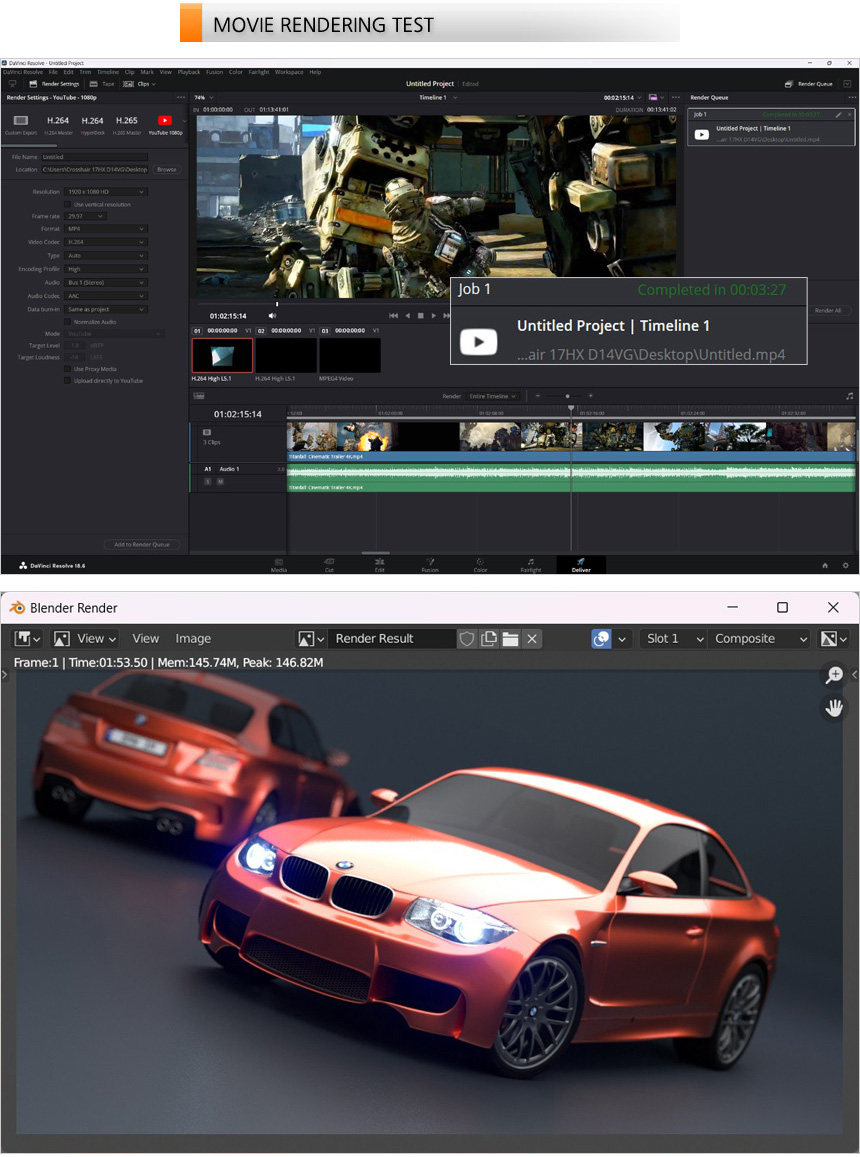Click the pencil edit icon on Job 1
The height and width of the screenshot is (1157, 860).
point(838,115)
